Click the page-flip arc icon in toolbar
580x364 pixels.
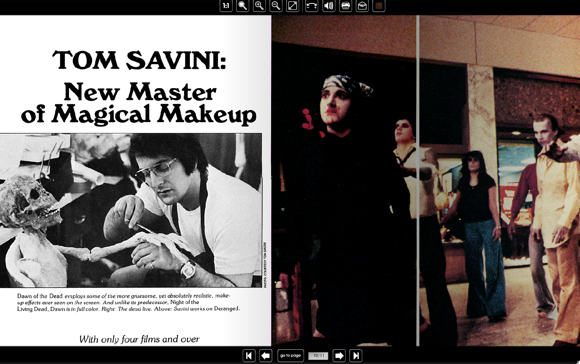(x=311, y=6)
